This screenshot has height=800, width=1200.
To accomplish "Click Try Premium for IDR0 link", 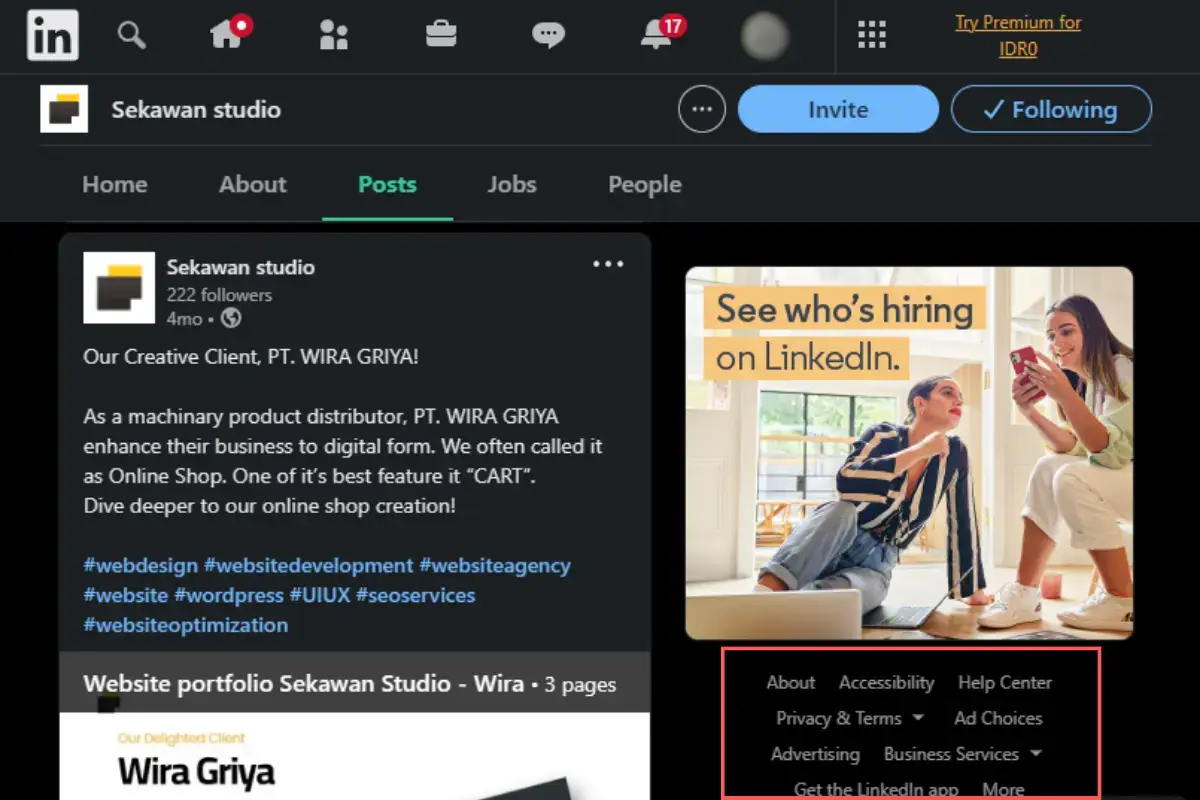I will tap(1018, 35).
